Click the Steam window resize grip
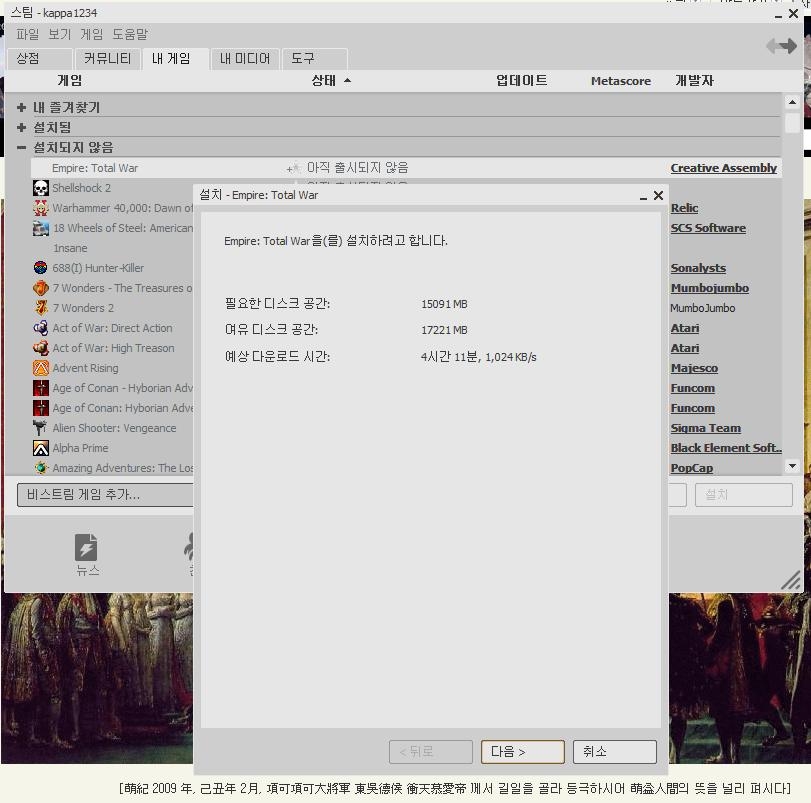811x803 pixels. tap(790, 580)
